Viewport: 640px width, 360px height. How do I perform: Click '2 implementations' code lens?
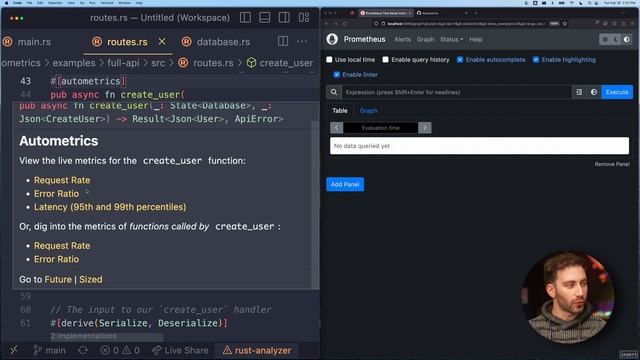pos(84,336)
